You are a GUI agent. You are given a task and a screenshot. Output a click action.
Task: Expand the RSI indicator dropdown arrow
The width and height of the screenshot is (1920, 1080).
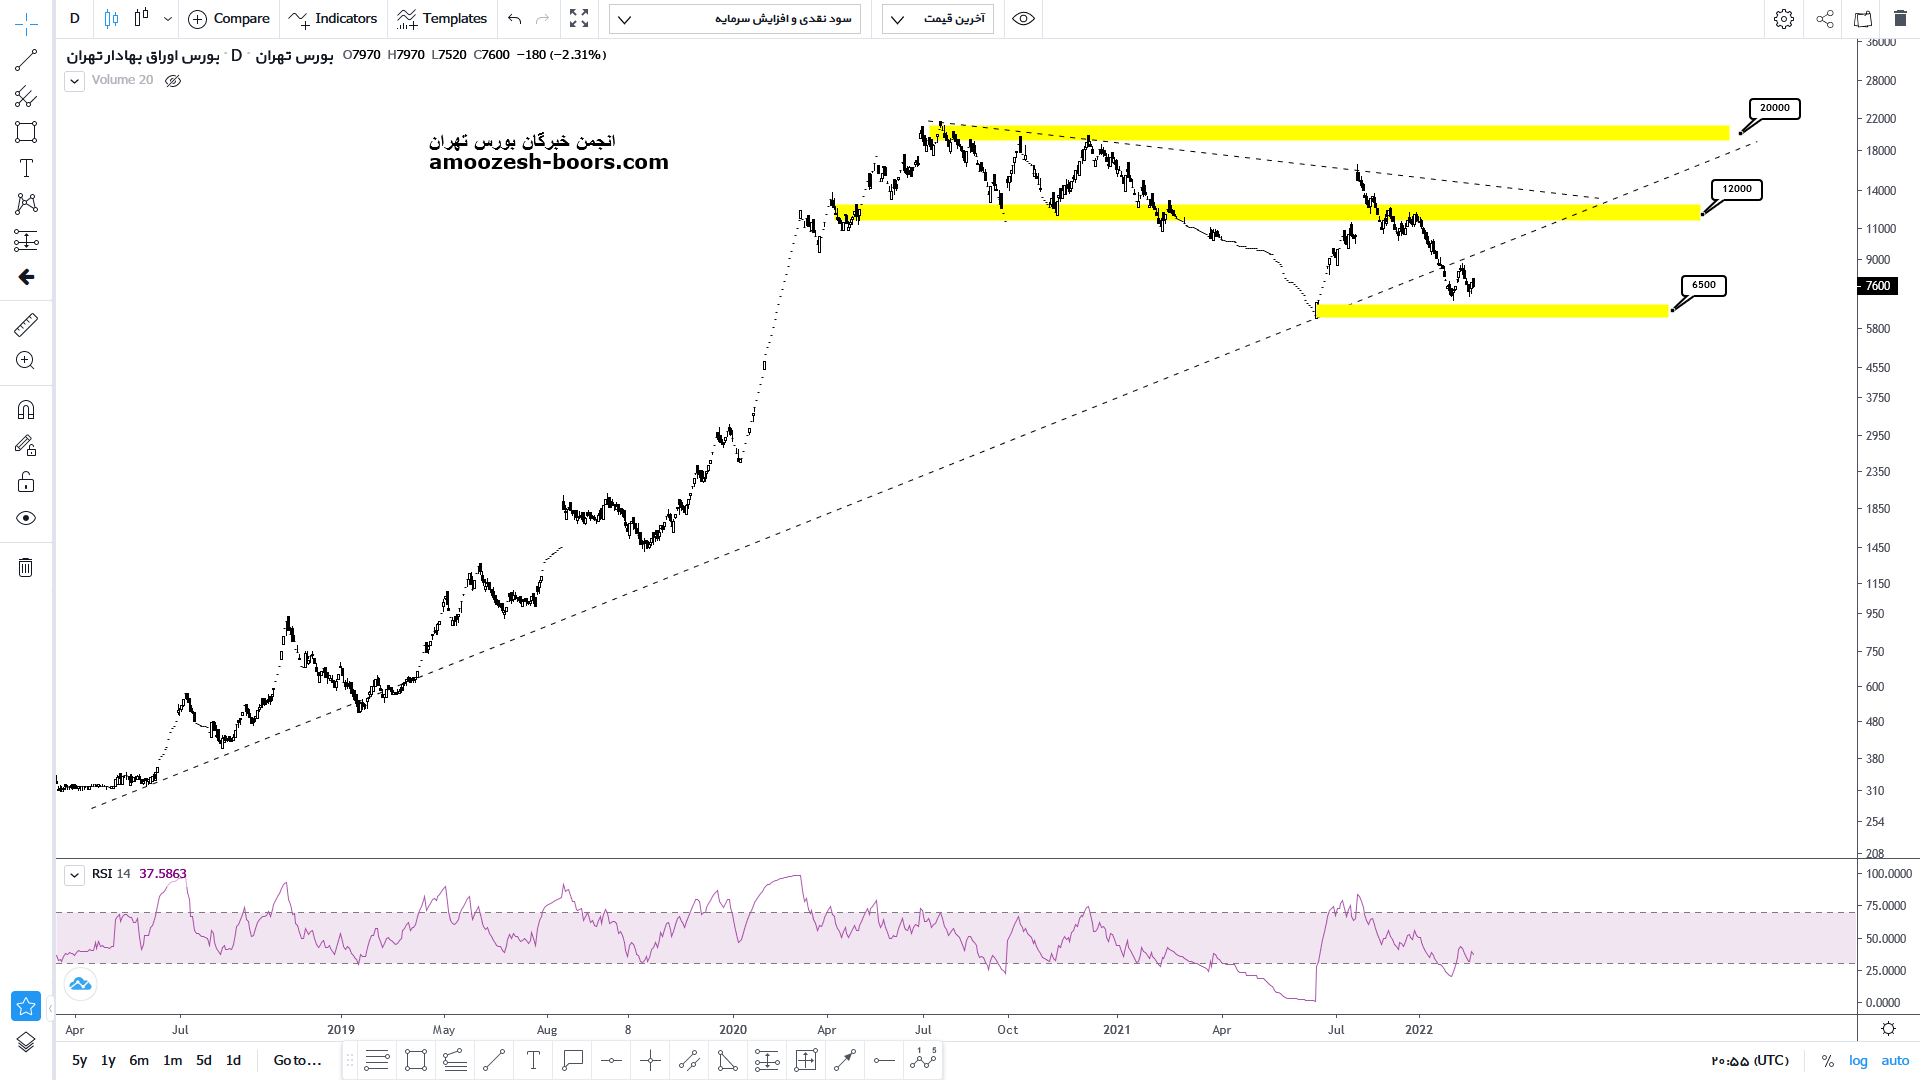tap(74, 875)
